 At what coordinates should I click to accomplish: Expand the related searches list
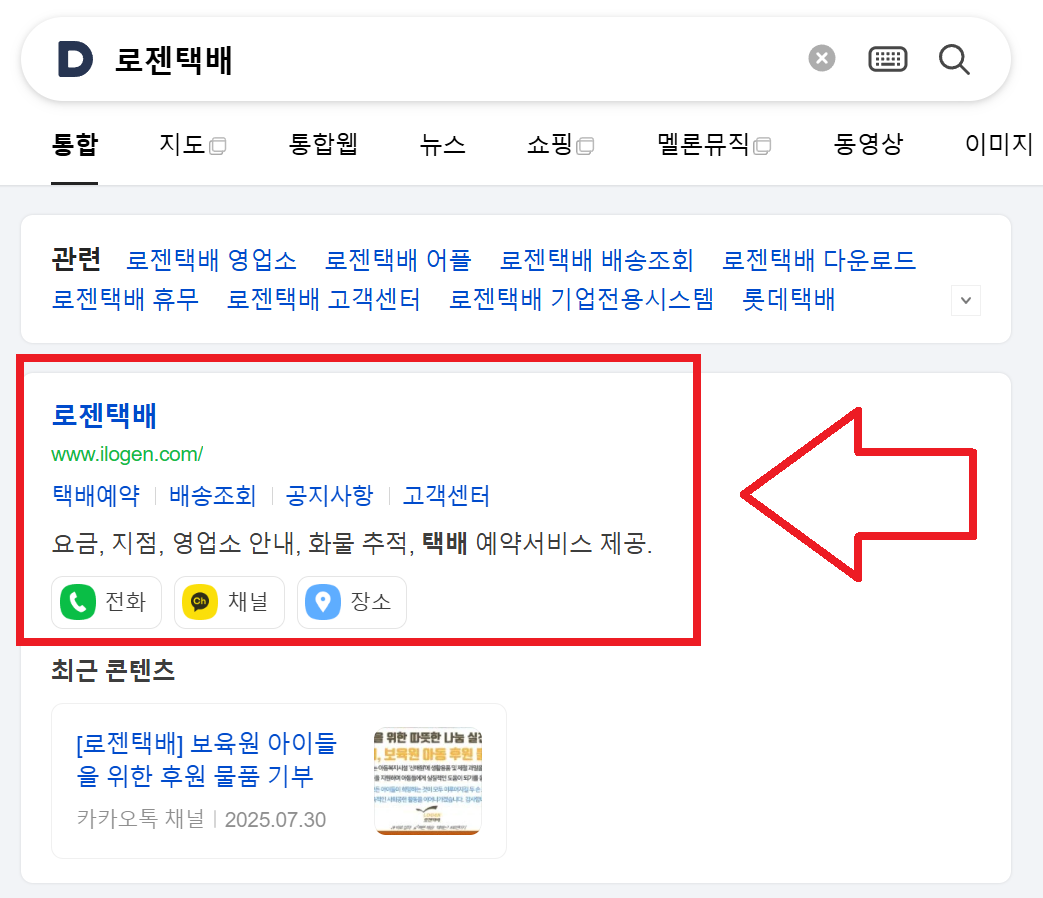pos(965,299)
